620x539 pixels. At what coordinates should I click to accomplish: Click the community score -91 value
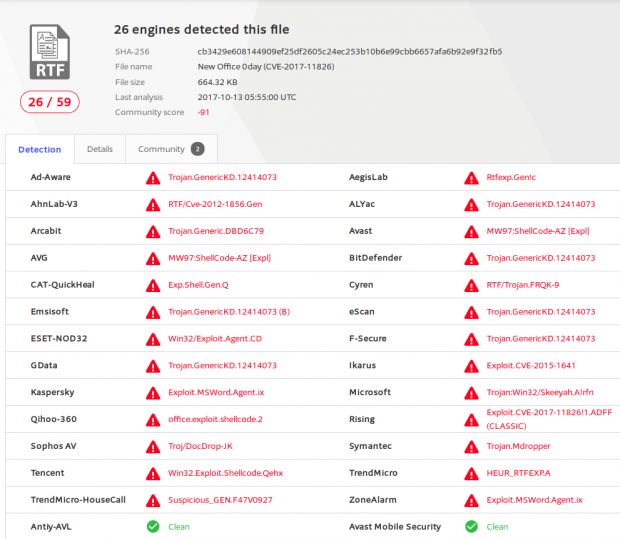[x=203, y=112]
